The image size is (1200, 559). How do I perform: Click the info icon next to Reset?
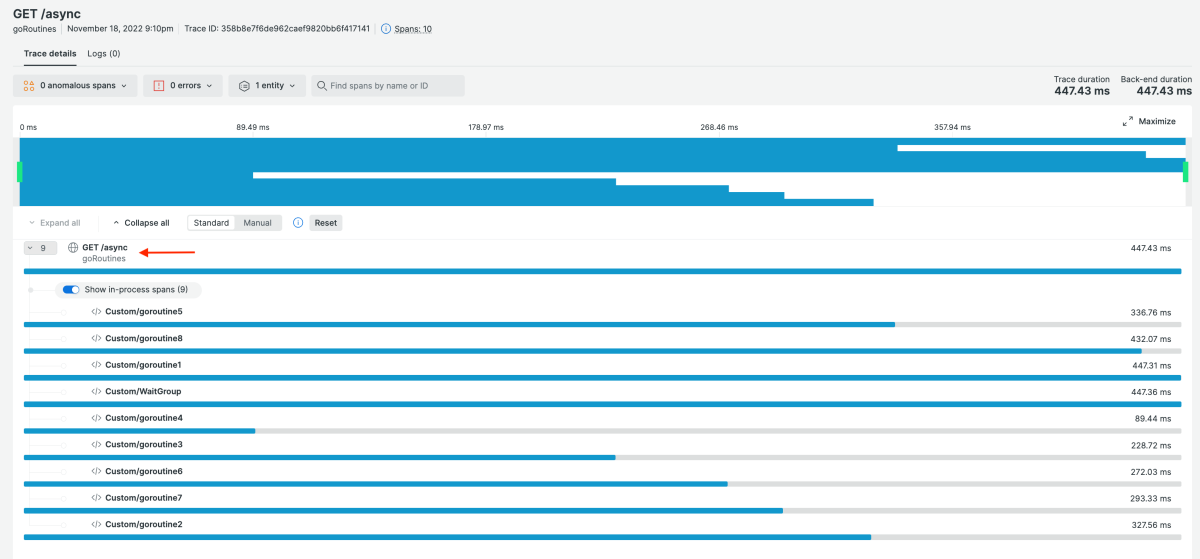pos(298,223)
